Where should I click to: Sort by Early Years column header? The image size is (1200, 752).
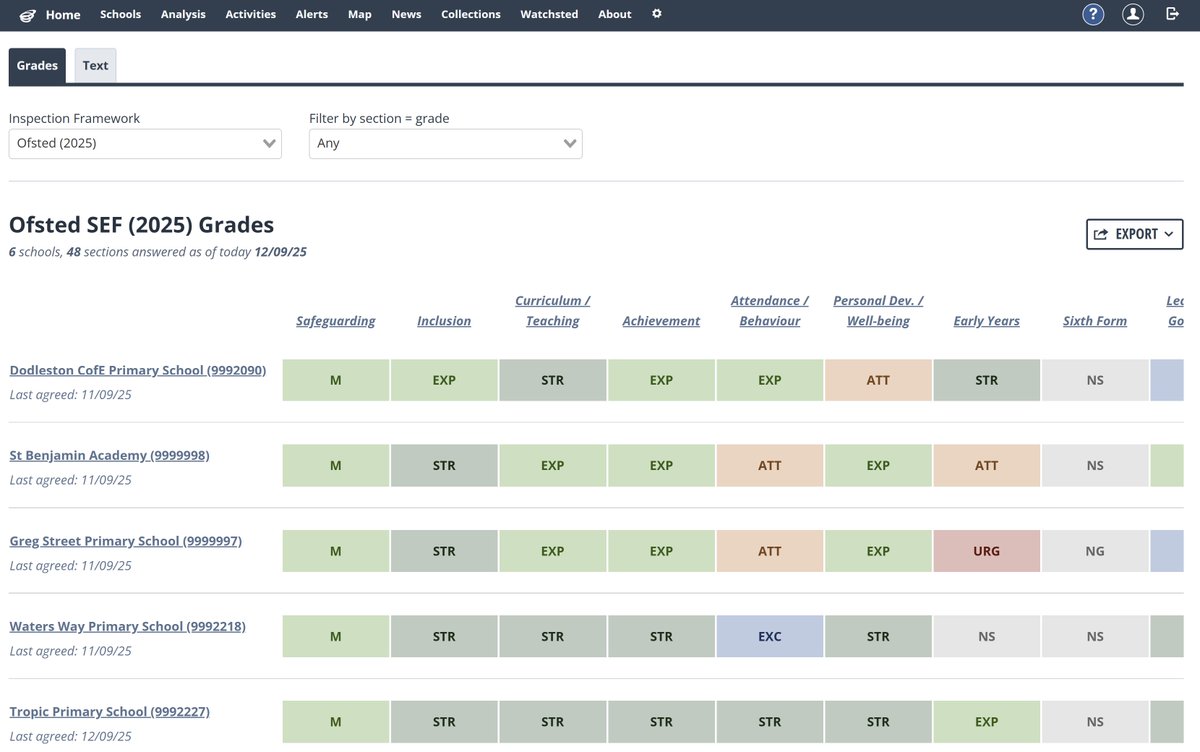pyautogui.click(x=987, y=321)
